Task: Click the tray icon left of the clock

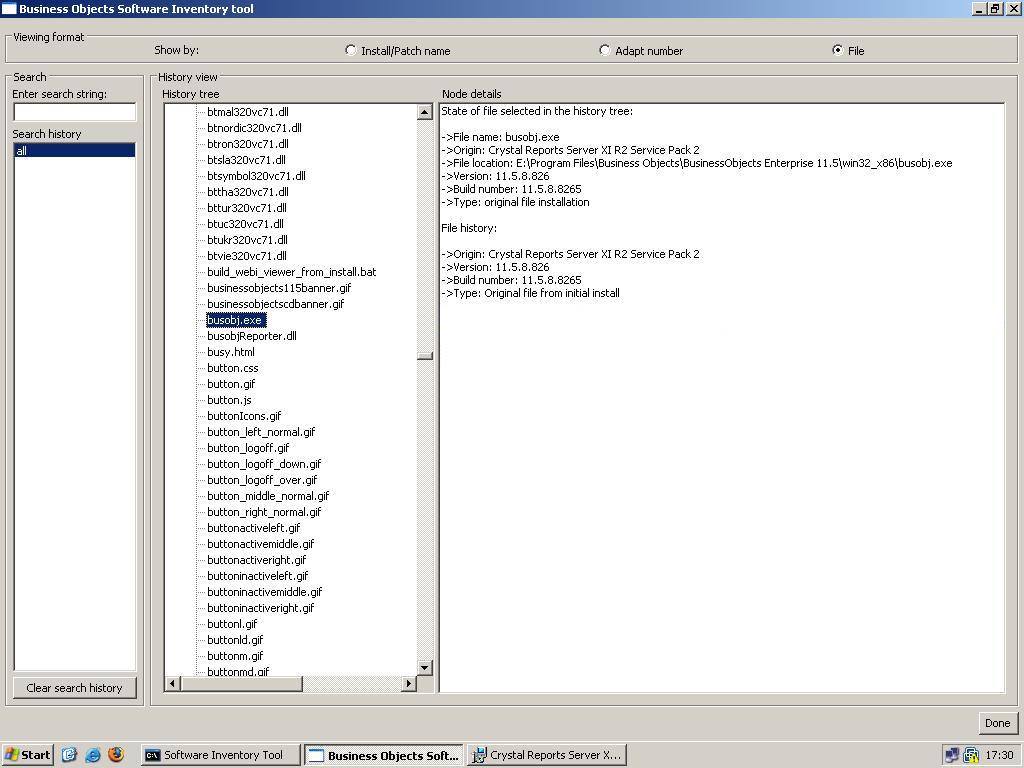Action: tap(971, 756)
